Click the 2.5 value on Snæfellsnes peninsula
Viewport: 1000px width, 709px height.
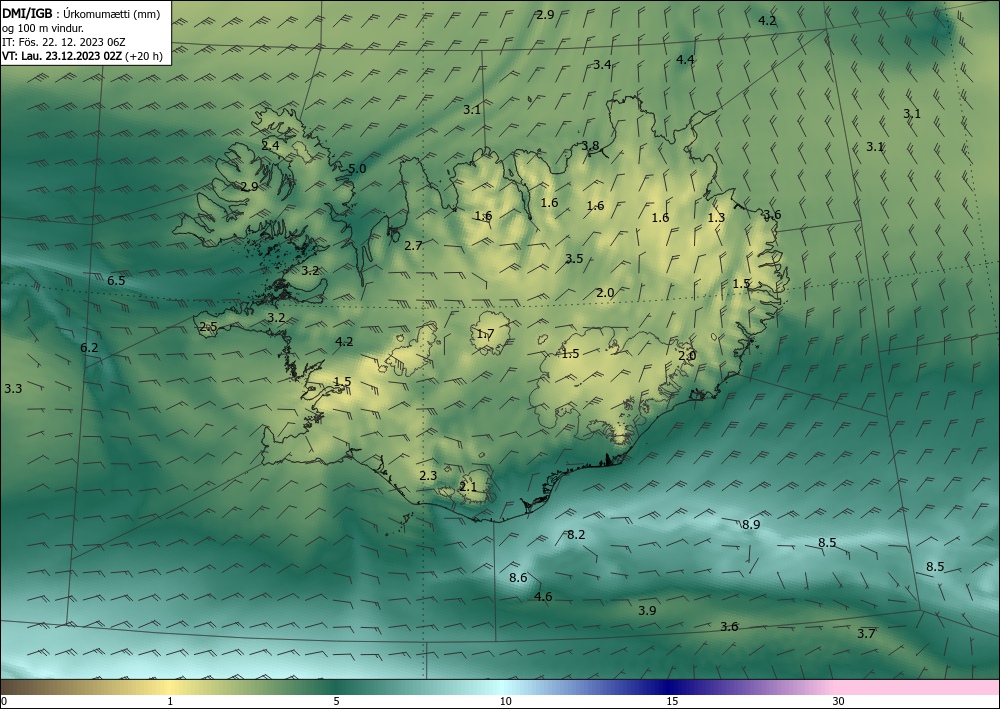coord(209,327)
